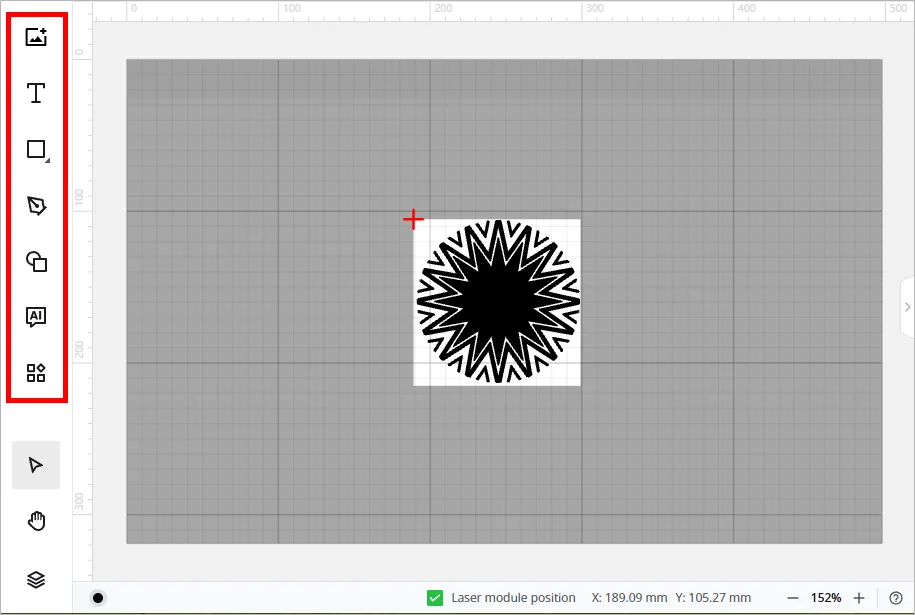Viewport: 915px width, 615px height.
Task: Click the X: 189.09 mm readout
Action: click(x=629, y=598)
